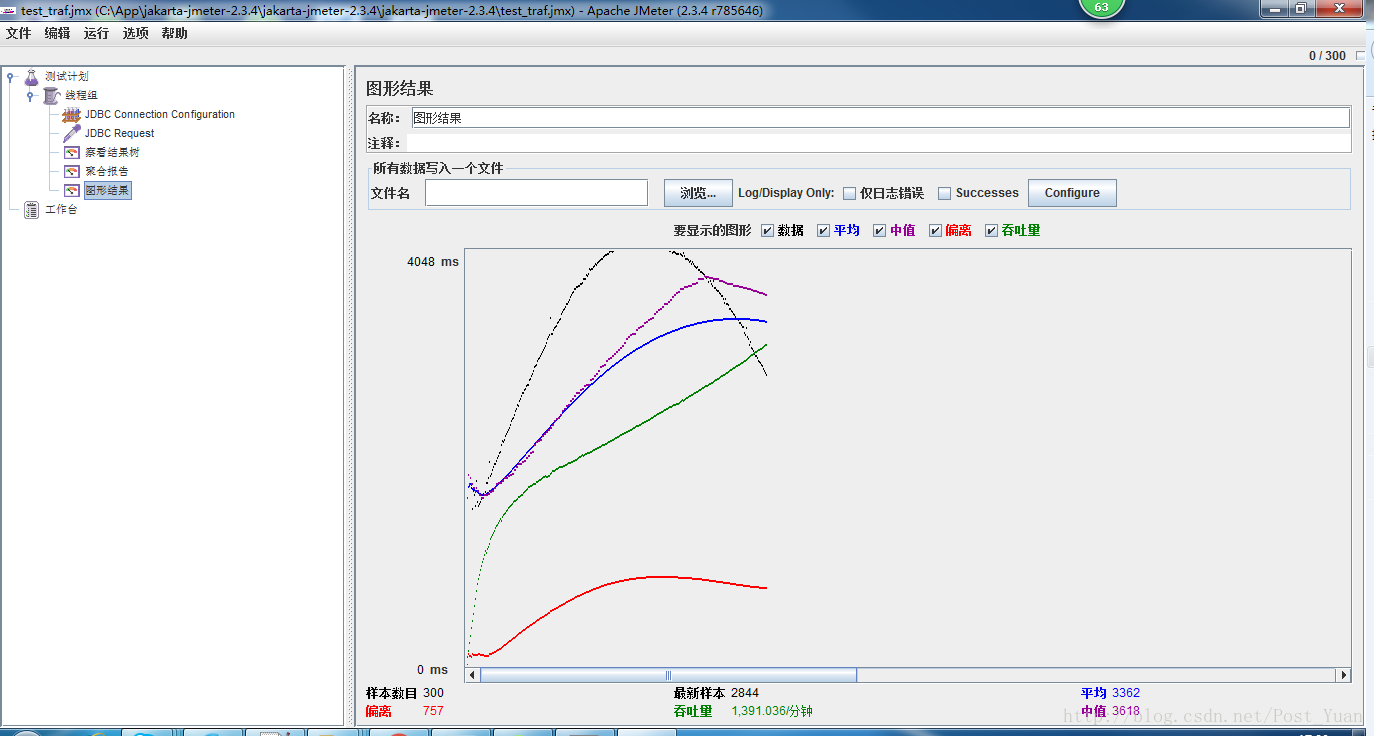Click the graph horizontal scrollbar thumb
This screenshot has height=736, width=1374.
pos(669,675)
